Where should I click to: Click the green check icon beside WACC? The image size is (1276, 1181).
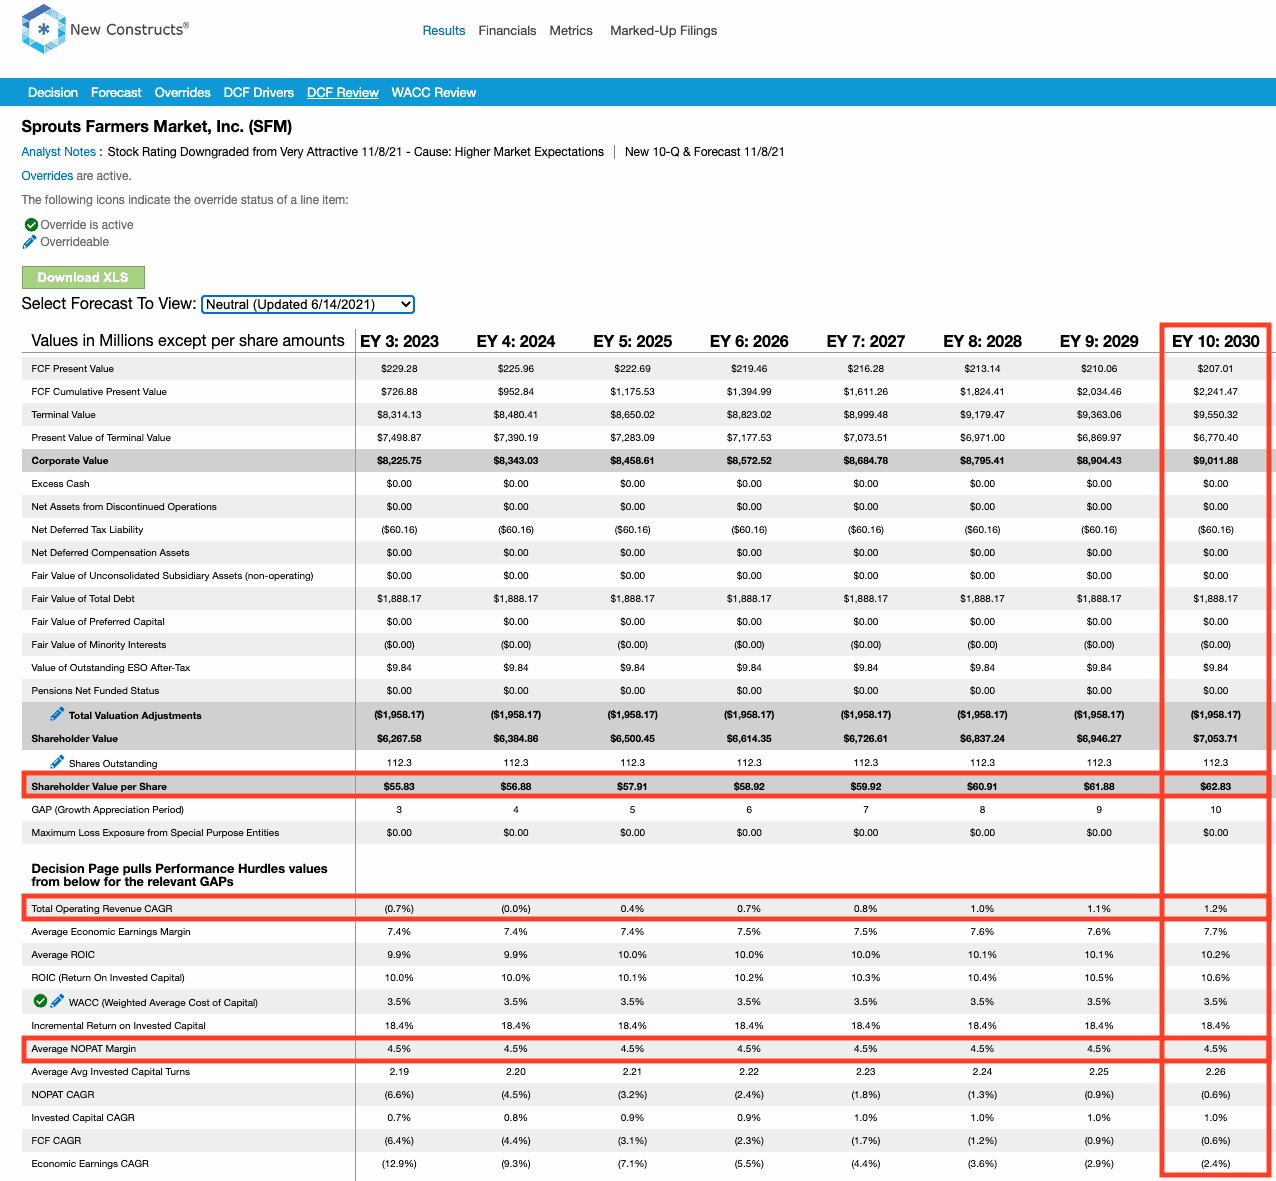point(40,1001)
